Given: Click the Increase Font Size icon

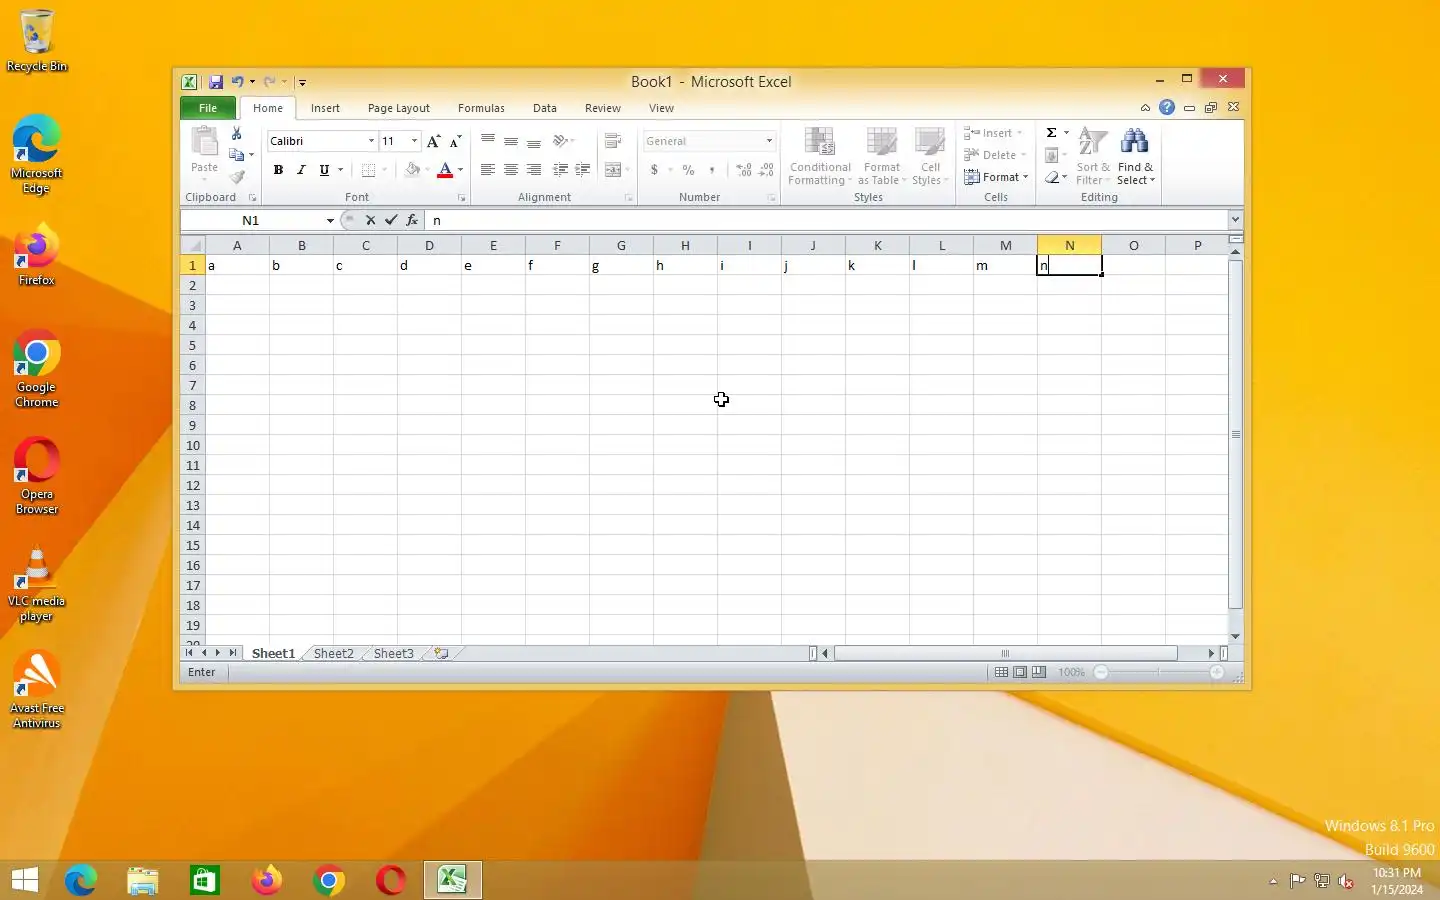Looking at the screenshot, I should click(x=433, y=141).
